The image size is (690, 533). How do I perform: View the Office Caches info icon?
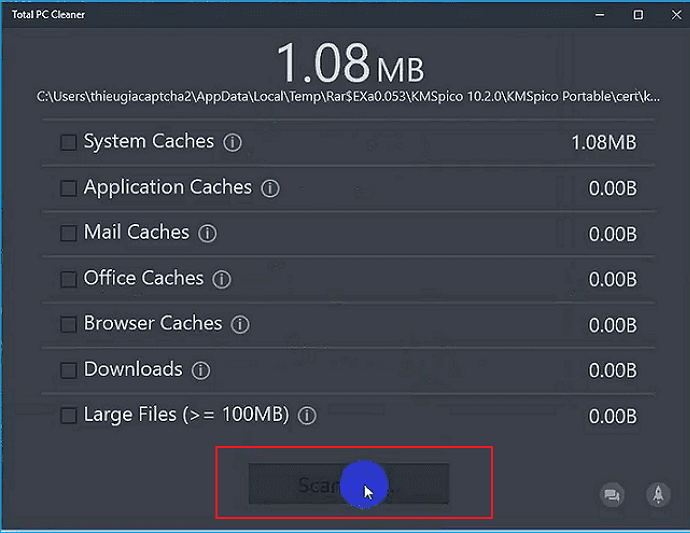click(x=221, y=279)
